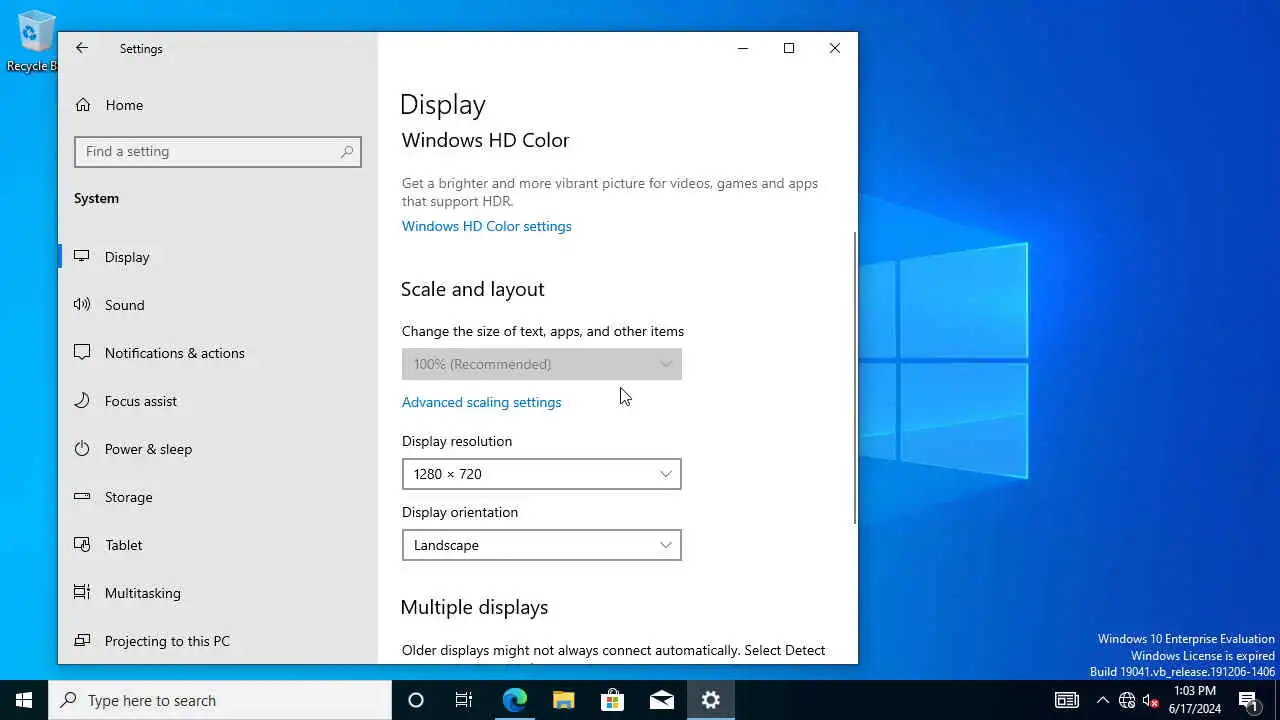Open Cortana from the taskbar

[416, 700]
